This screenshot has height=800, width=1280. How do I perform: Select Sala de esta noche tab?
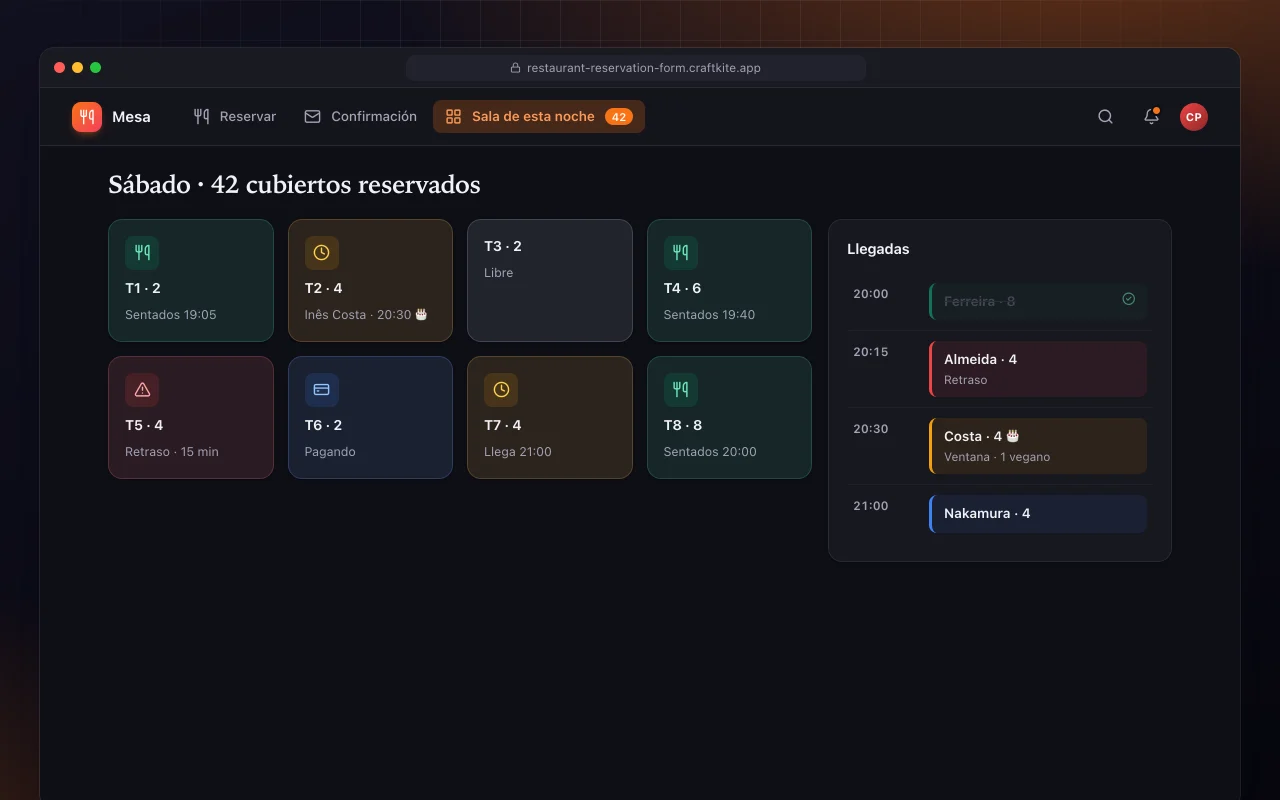[539, 117]
